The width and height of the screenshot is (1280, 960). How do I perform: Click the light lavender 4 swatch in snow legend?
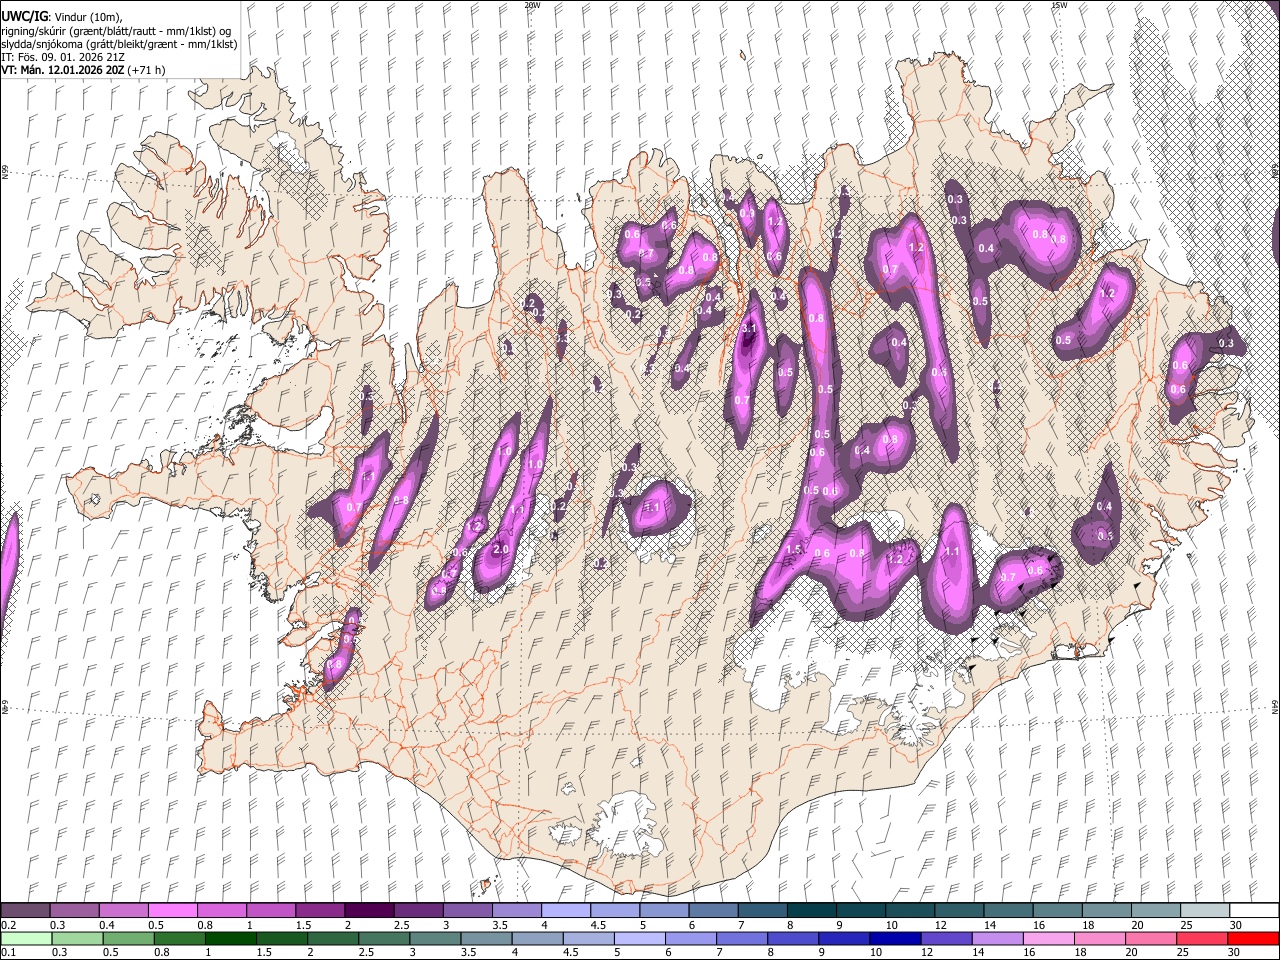(566, 910)
